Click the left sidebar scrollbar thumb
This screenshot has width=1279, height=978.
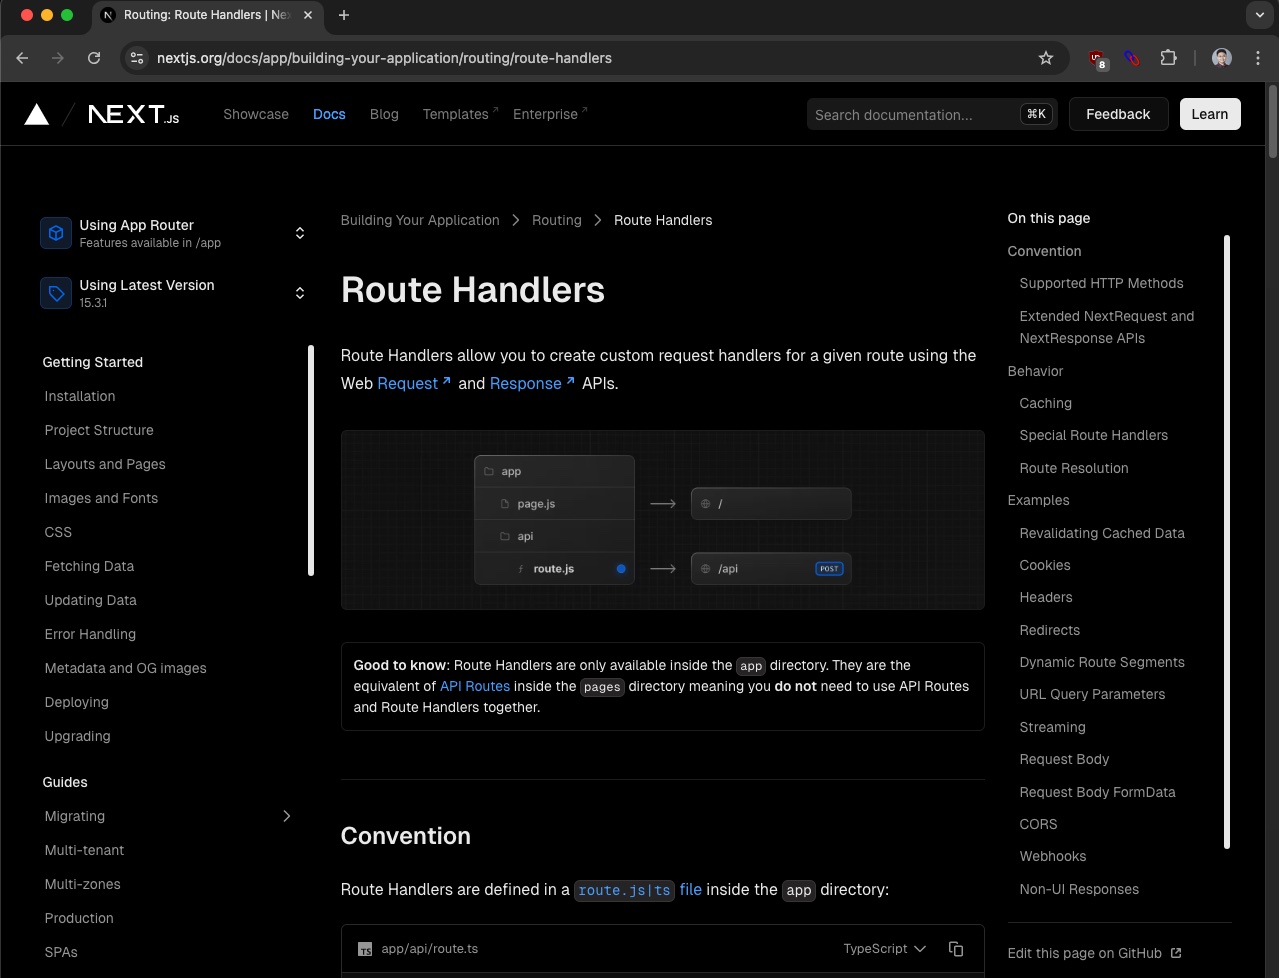311,460
